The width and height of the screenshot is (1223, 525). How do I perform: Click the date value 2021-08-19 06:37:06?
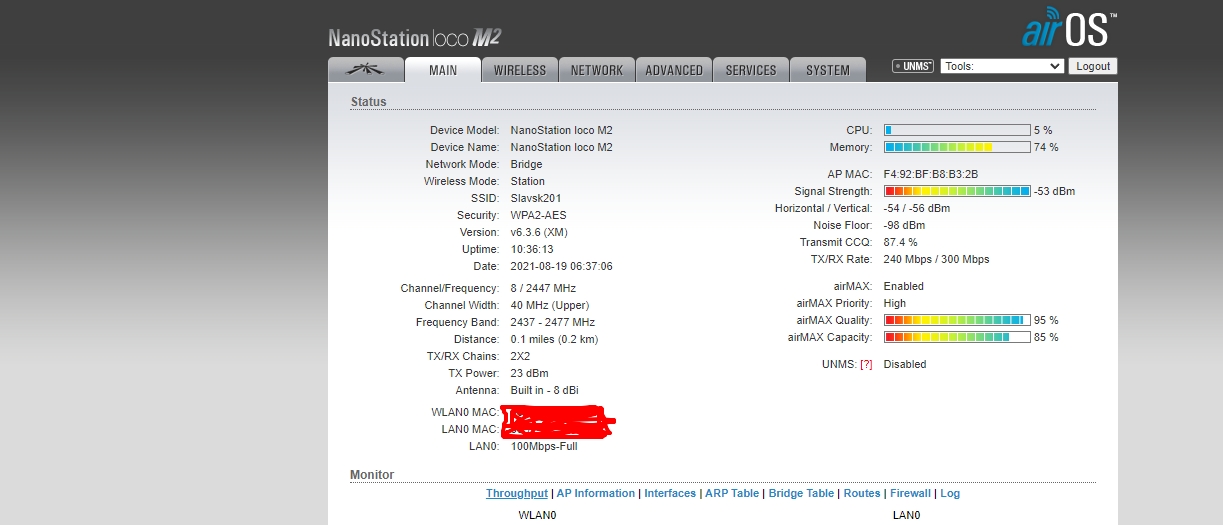(562, 266)
